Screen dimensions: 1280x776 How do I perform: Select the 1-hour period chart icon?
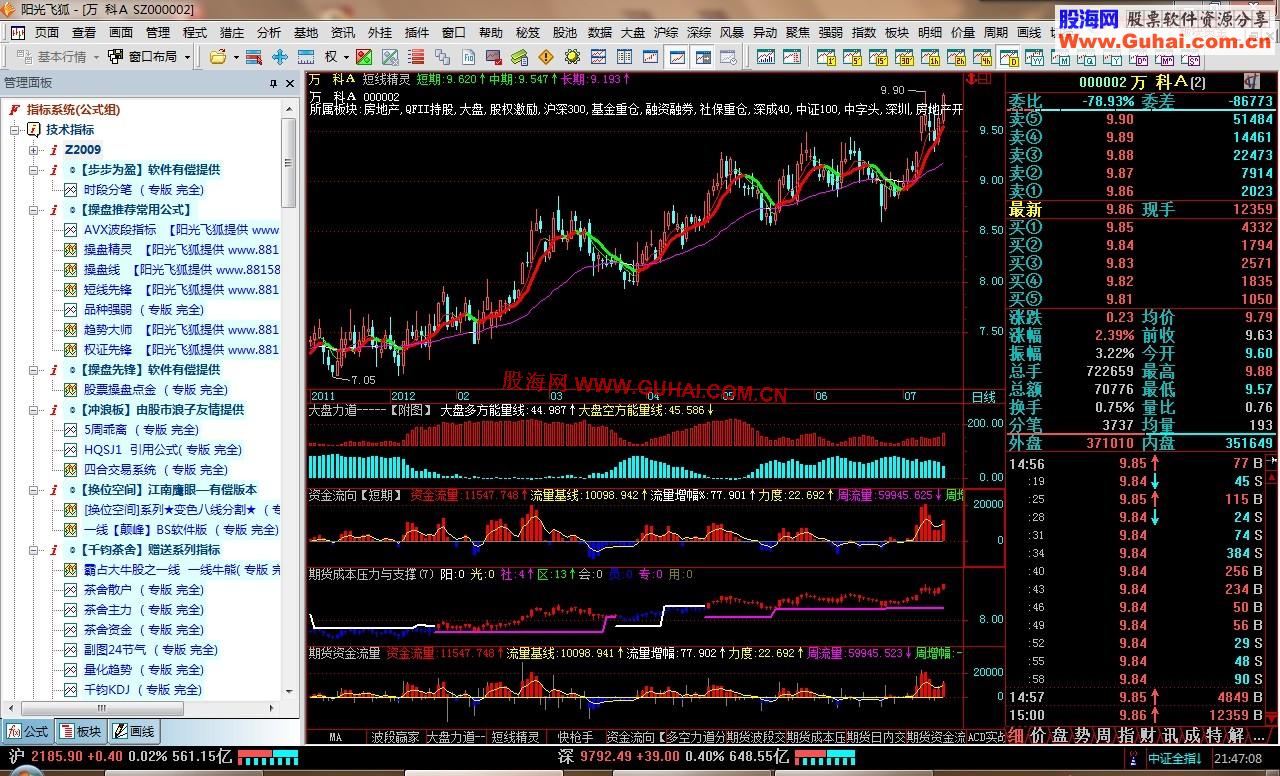pos(930,57)
